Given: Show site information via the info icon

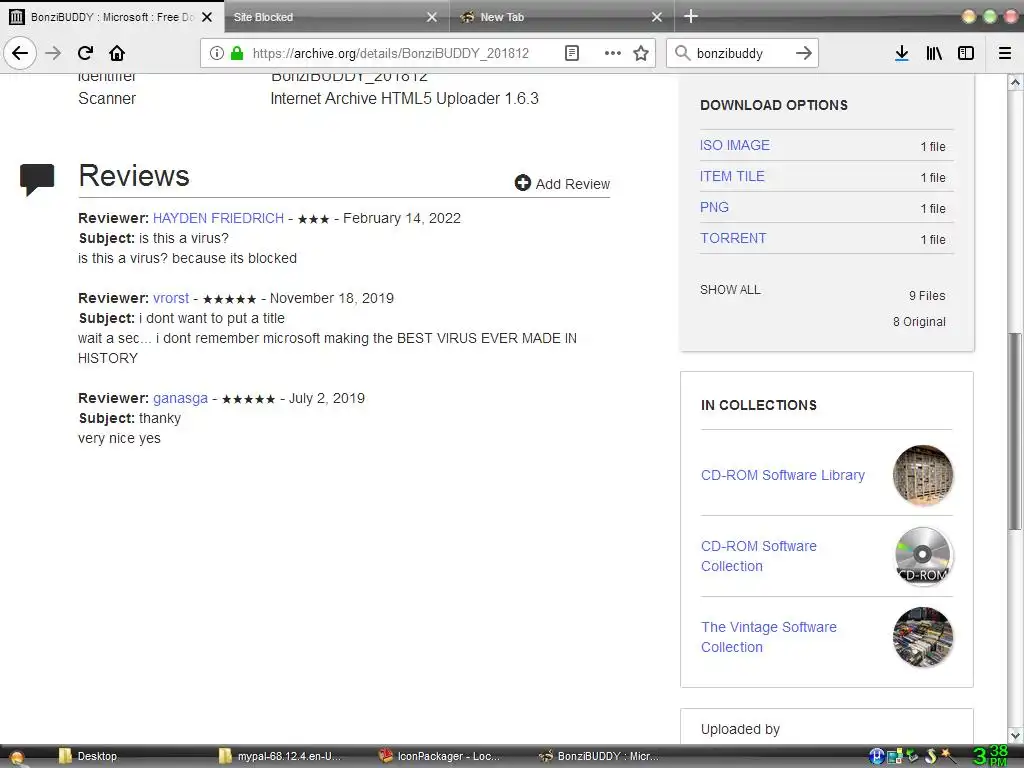Looking at the screenshot, I should click(216, 54).
